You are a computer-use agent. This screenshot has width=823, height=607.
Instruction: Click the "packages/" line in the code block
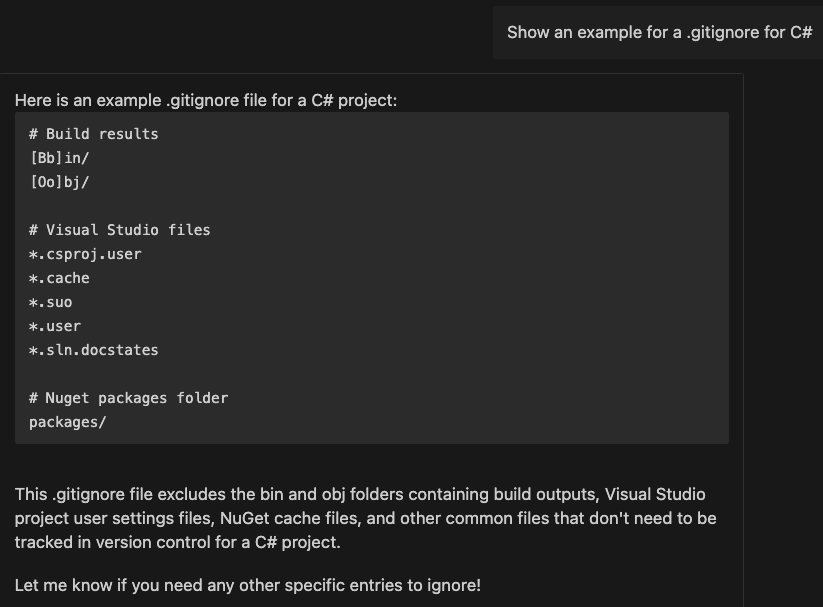[x=67, y=422]
